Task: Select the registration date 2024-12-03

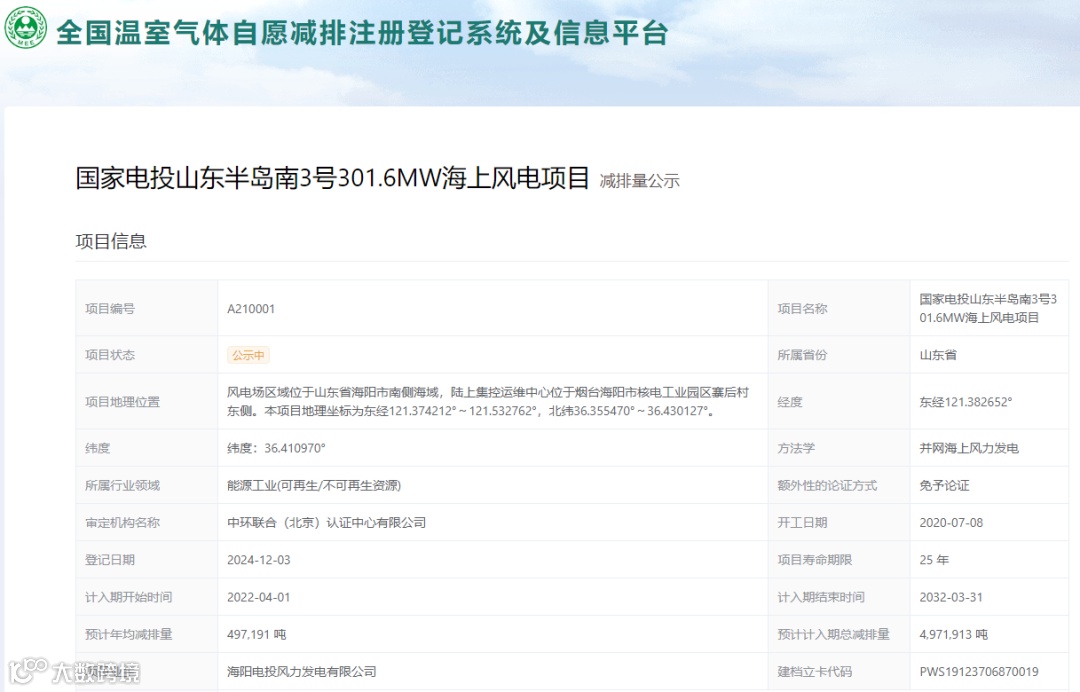Action: coord(259,560)
